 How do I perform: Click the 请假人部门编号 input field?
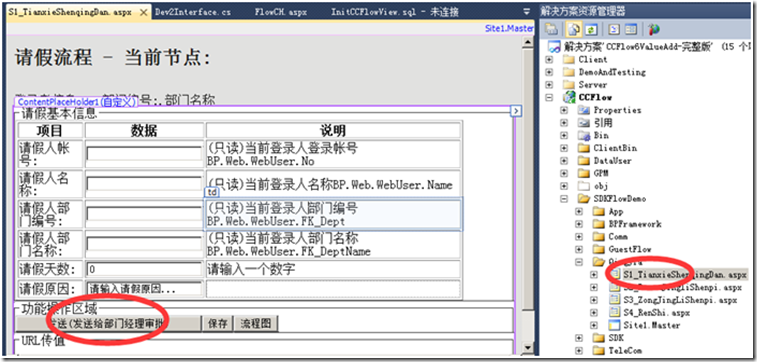(144, 214)
